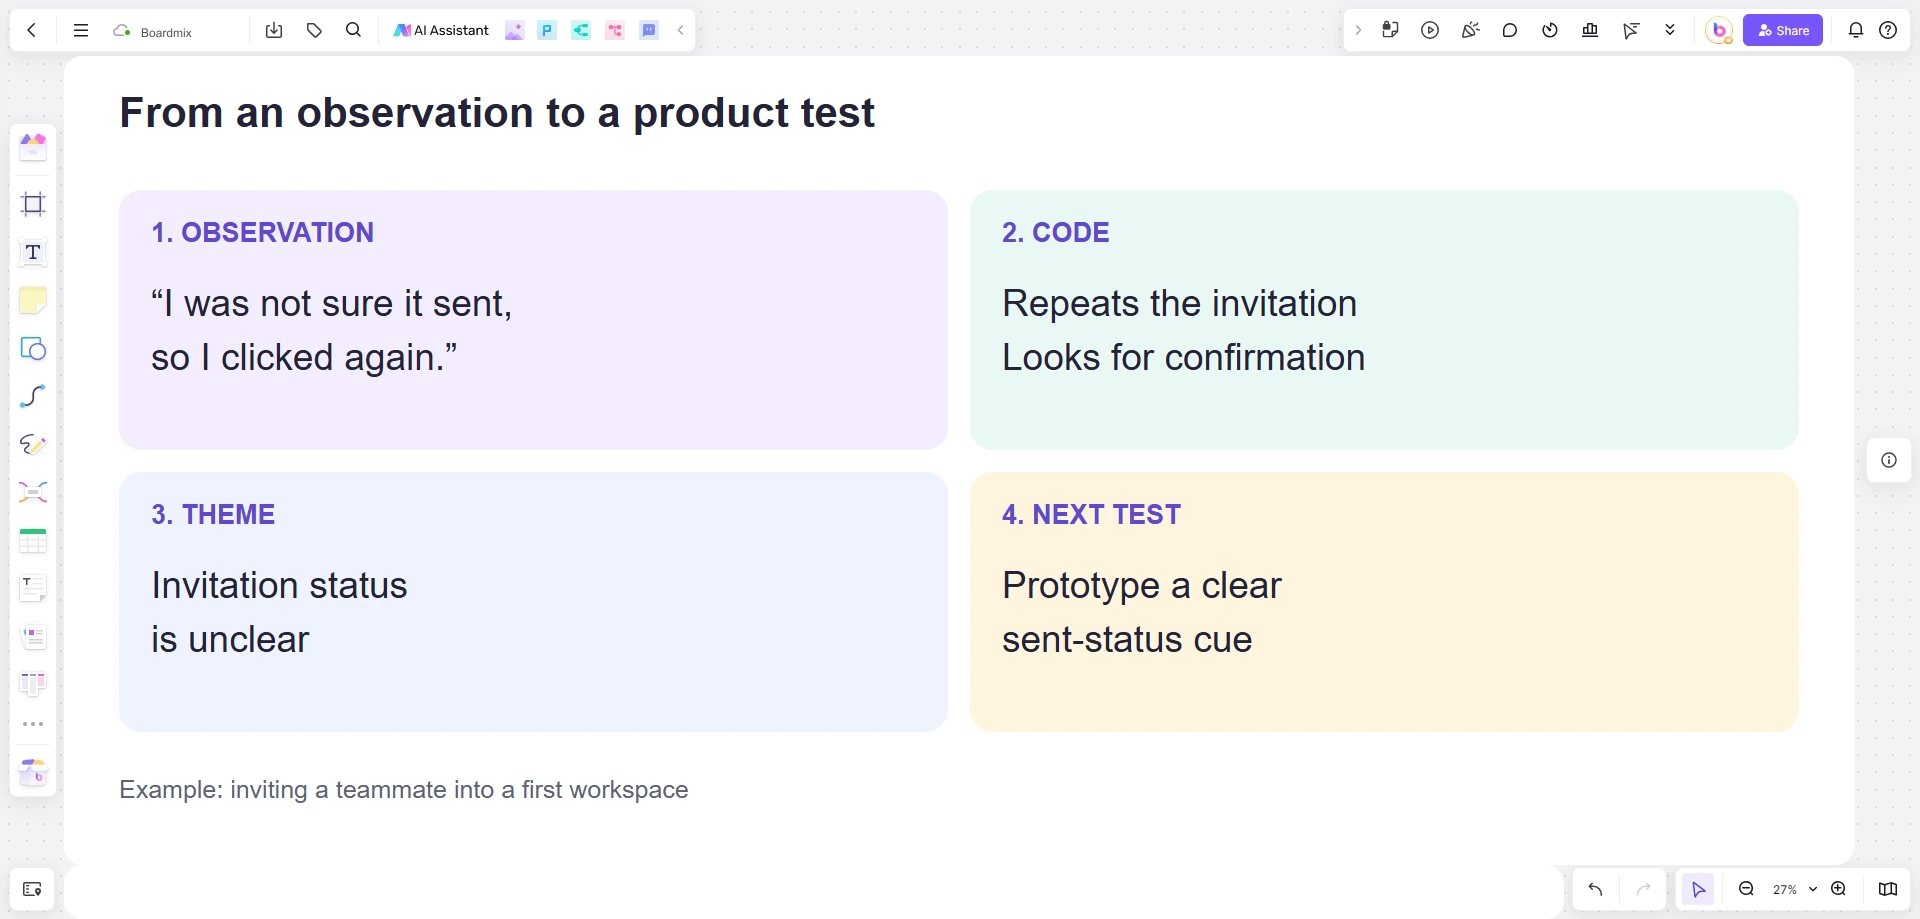Select the 3. THEME heading
Image resolution: width=1920 pixels, height=919 pixels.
pos(213,514)
